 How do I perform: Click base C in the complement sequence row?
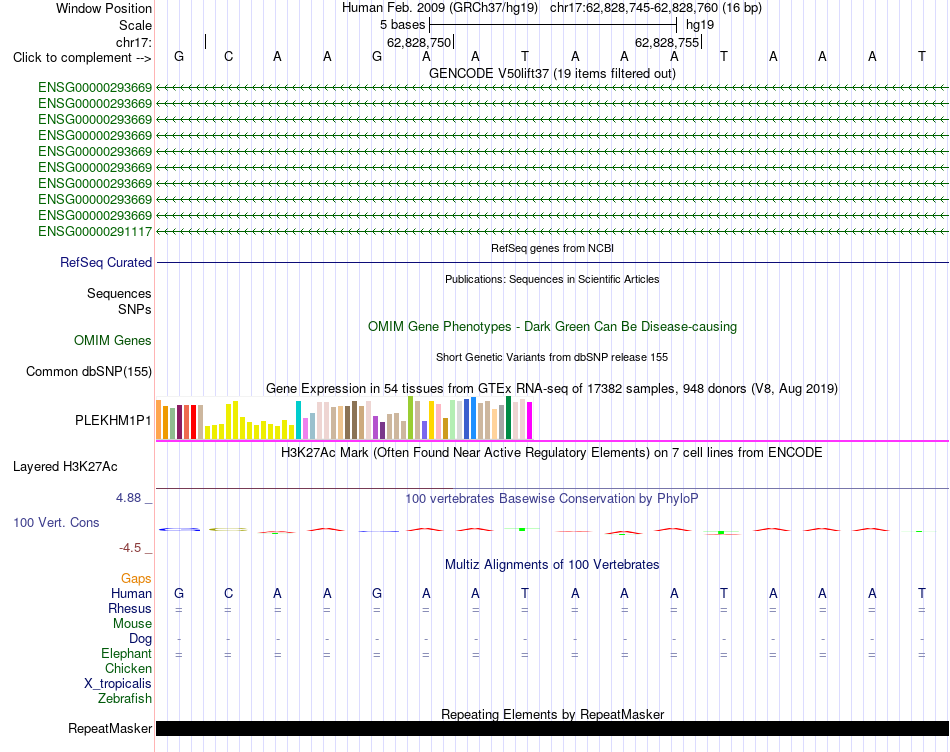[228, 56]
